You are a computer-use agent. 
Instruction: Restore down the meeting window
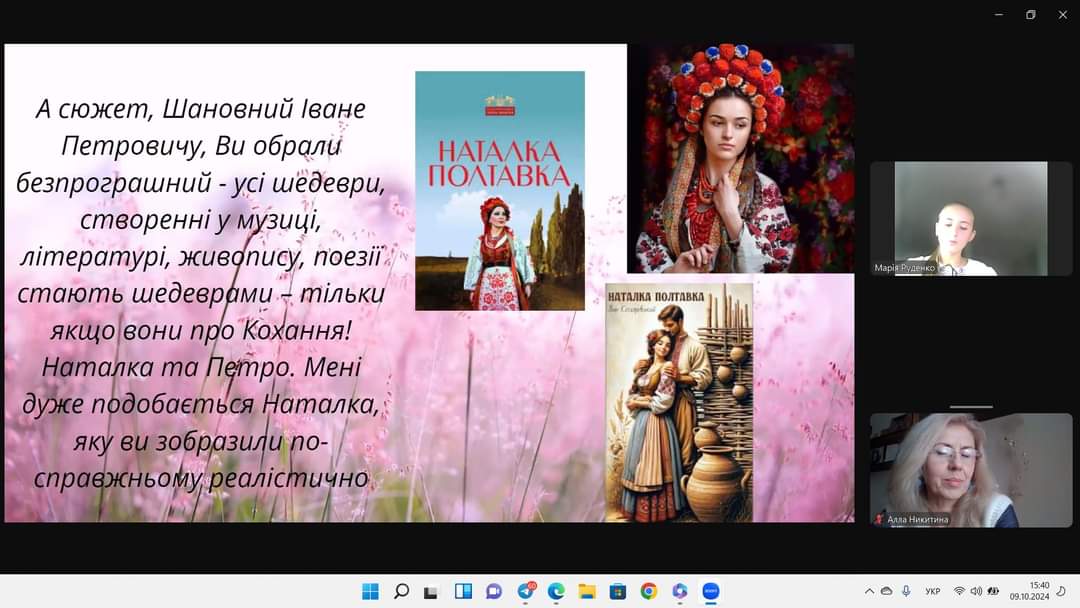(x=1030, y=14)
